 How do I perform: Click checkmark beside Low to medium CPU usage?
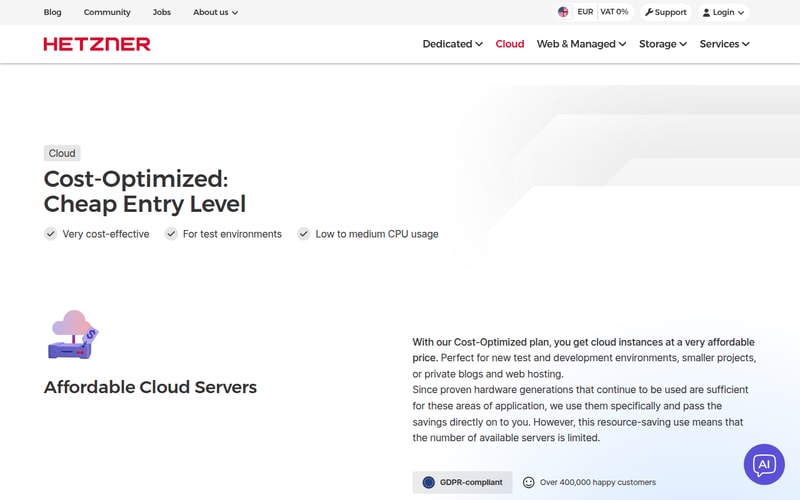coord(304,234)
